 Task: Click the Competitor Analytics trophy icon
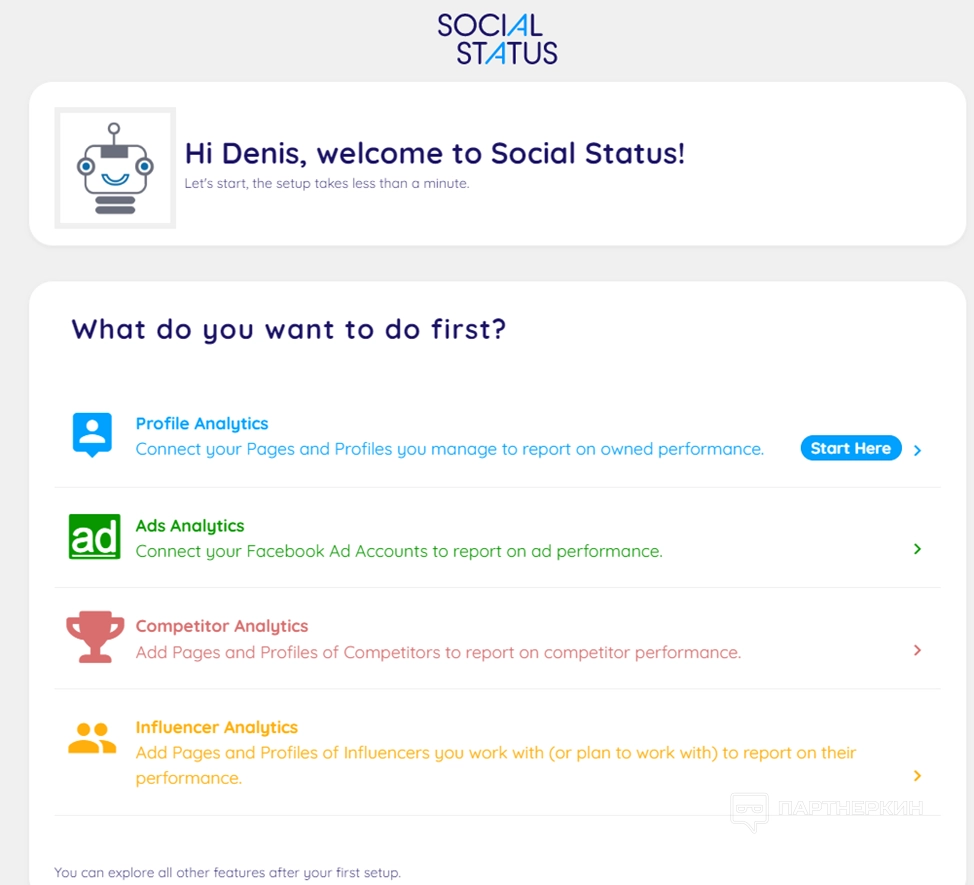[x=95, y=637]
